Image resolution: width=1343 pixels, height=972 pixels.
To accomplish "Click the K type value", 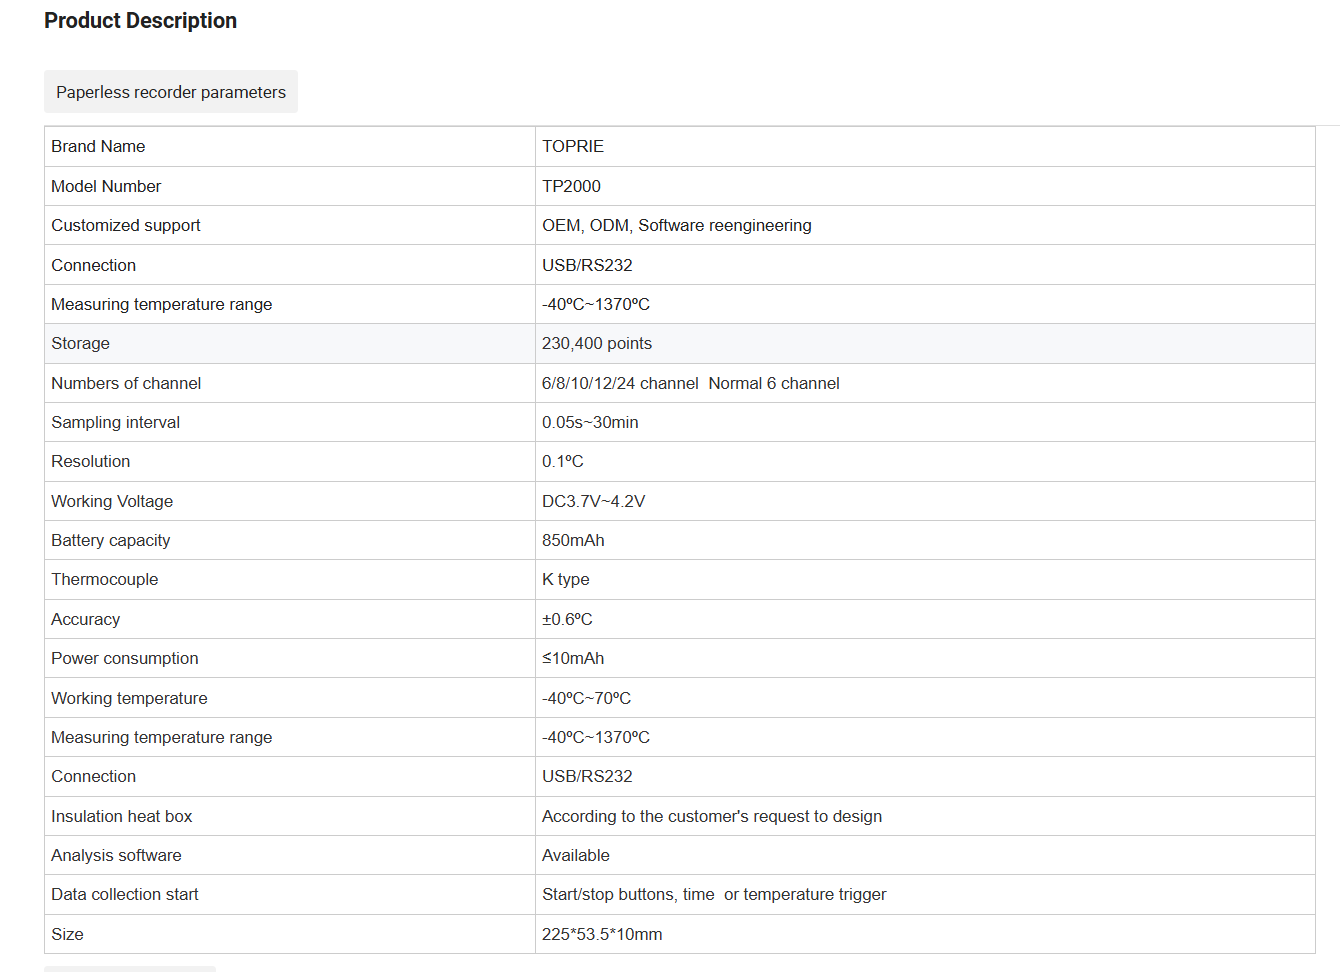I will coord(566,579).
